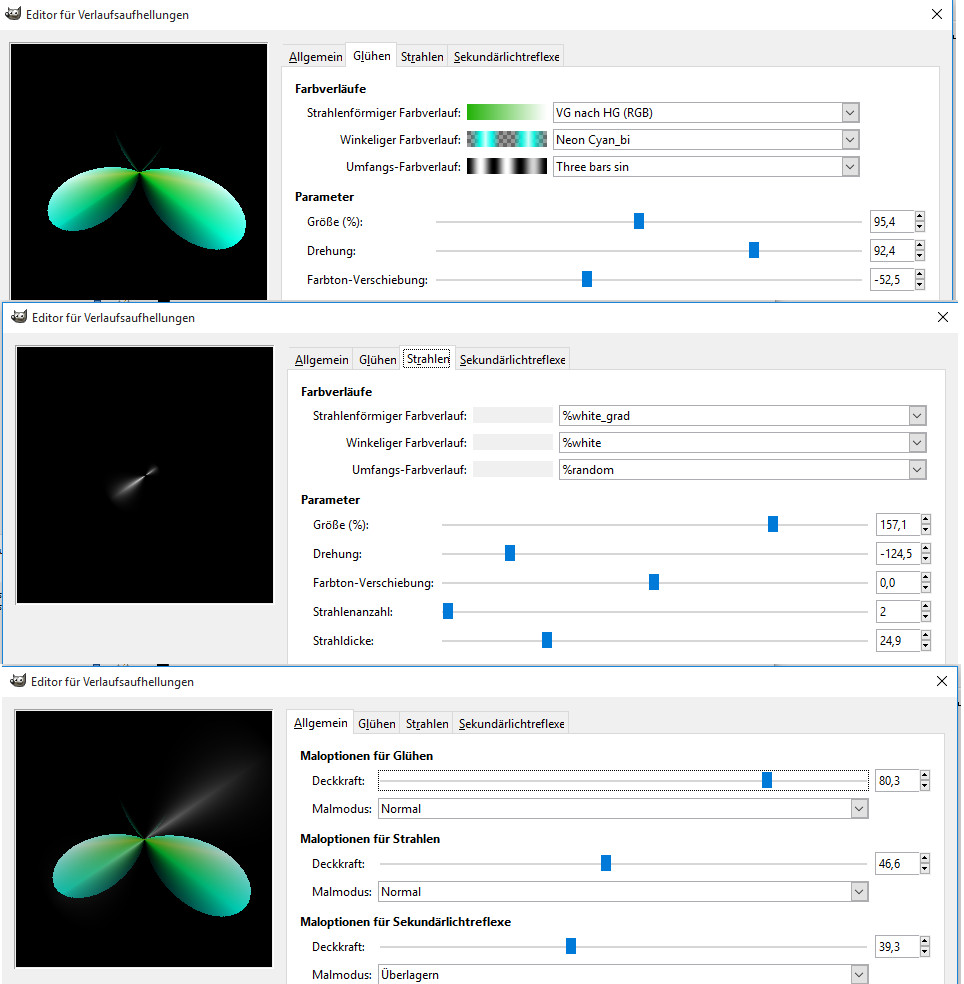Click the Größe slider in Strahlen tab

tap(773, 523)
